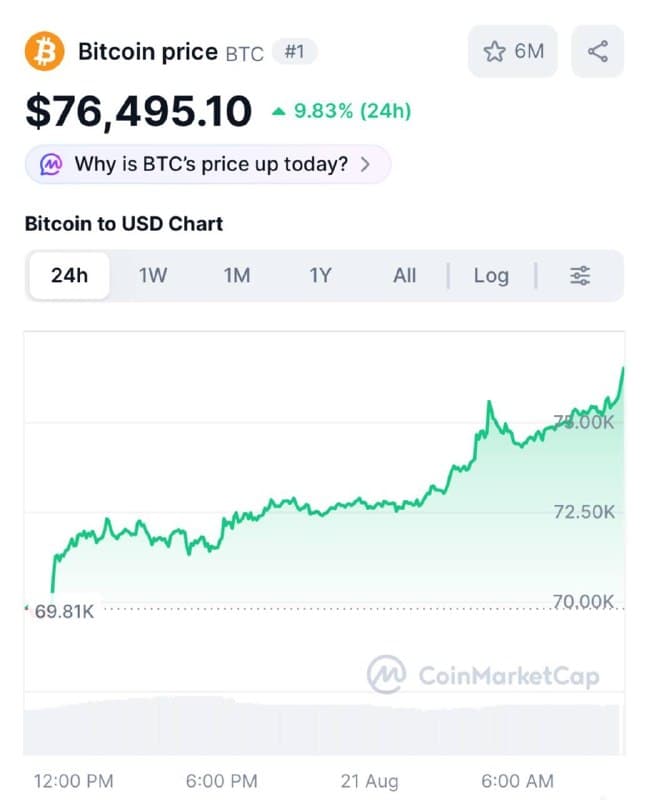Click the 69.81K open price marker
649x800 pixels.
click(x=63, y=611)
